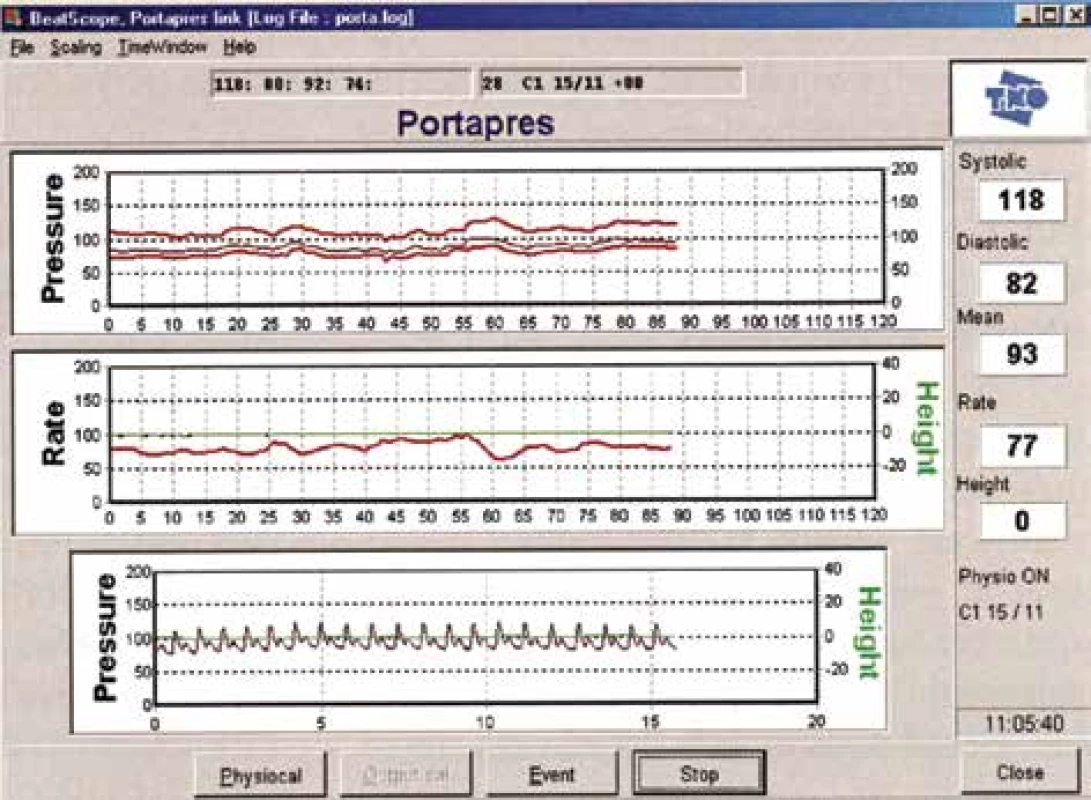Click the BeatScope title bar app icon

(x=13, y=17)
